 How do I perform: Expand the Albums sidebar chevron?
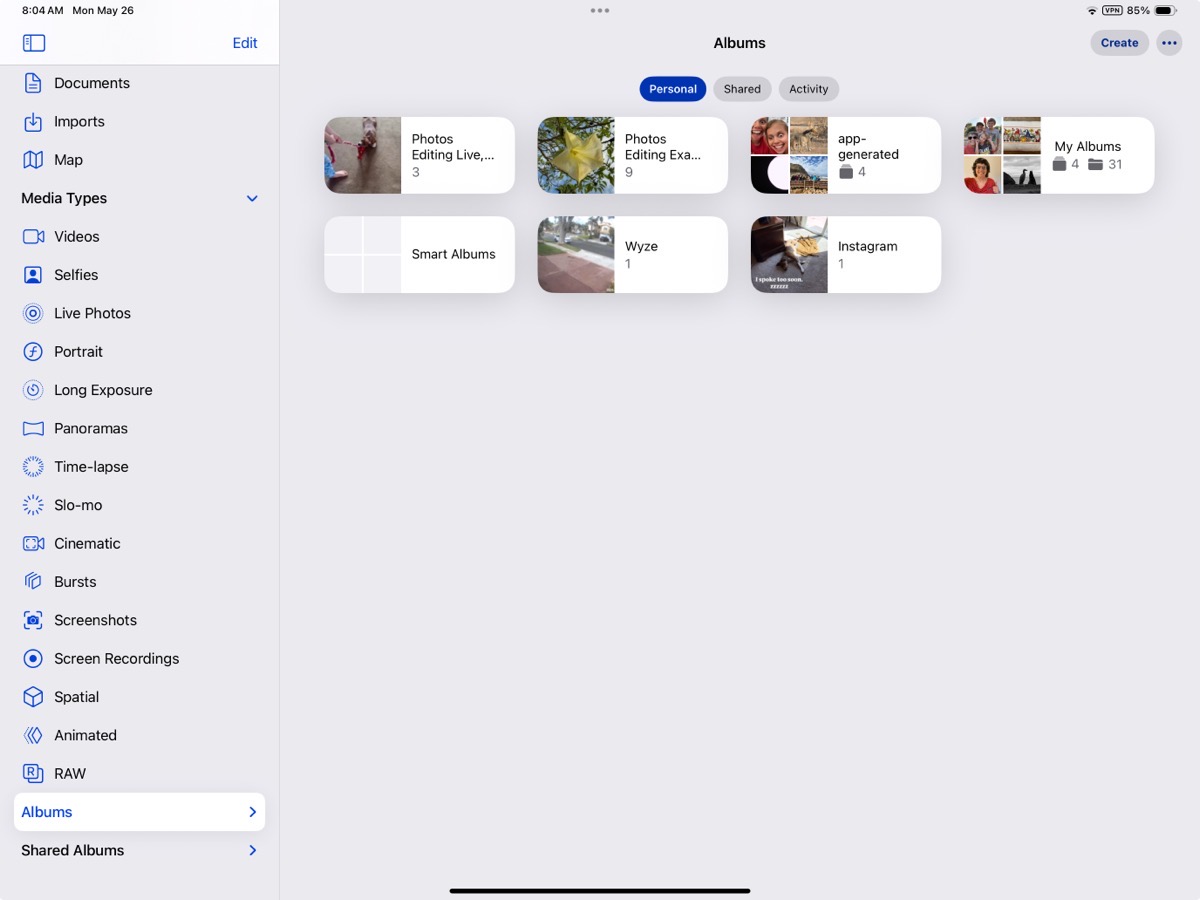click(252, 812)
